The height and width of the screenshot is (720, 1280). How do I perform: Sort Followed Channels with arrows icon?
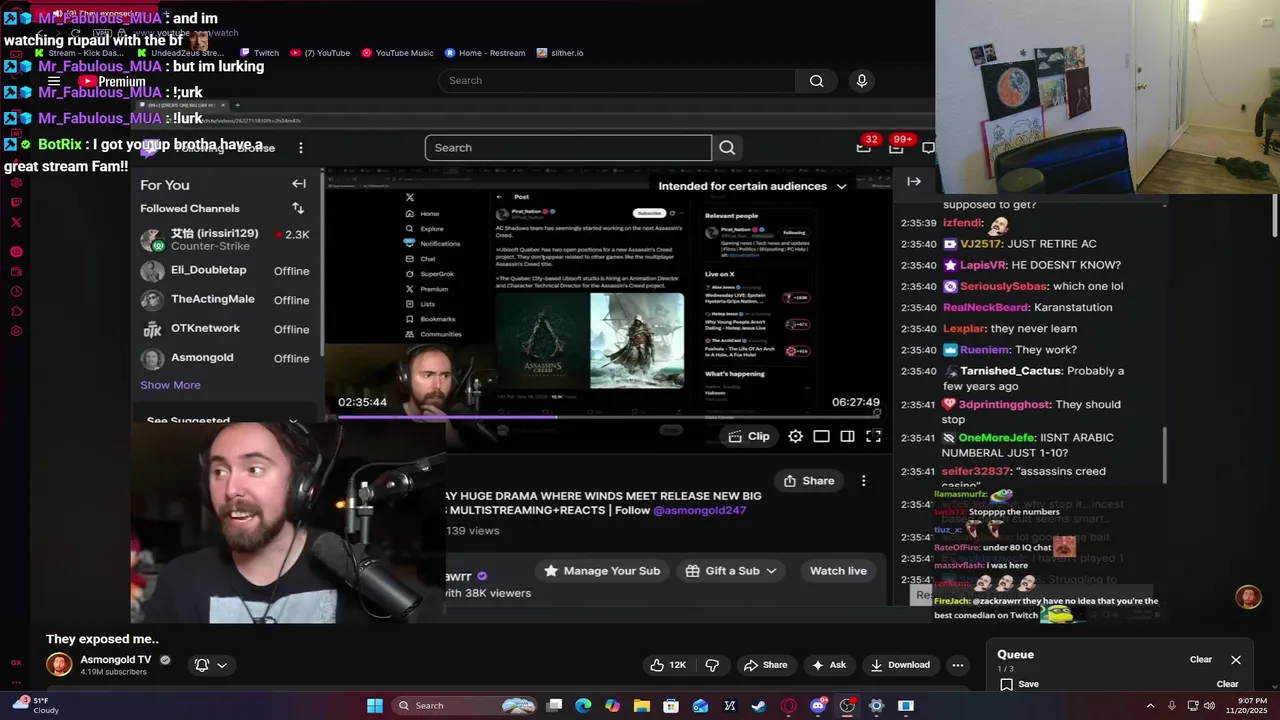pyautogui.click(x=298, y=208)
